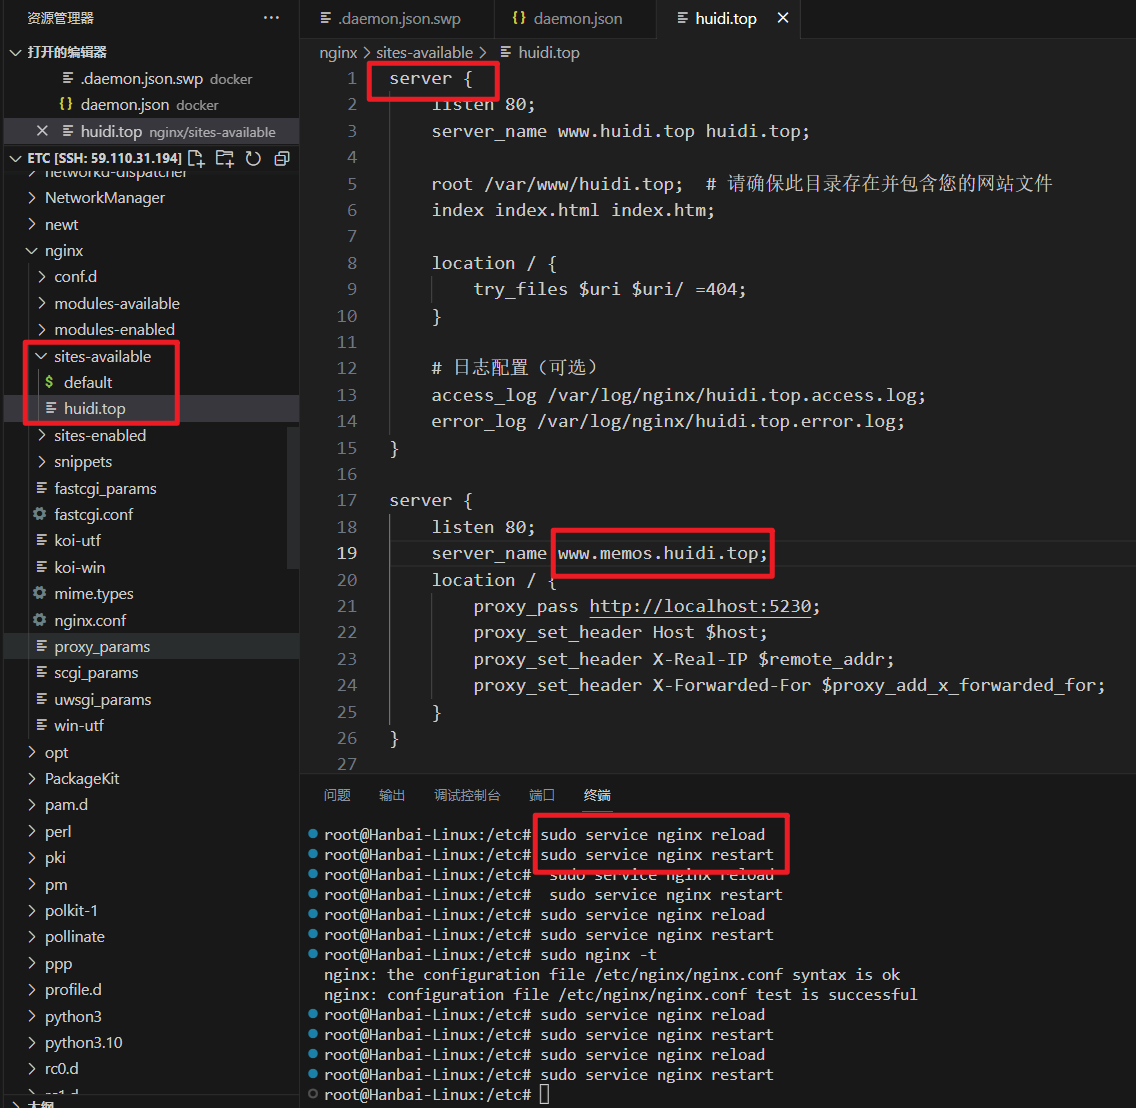Close the huidi.top editor tab
Image resolution: width=1136 pixels, height=1108 pixels.
coord(782,18)
